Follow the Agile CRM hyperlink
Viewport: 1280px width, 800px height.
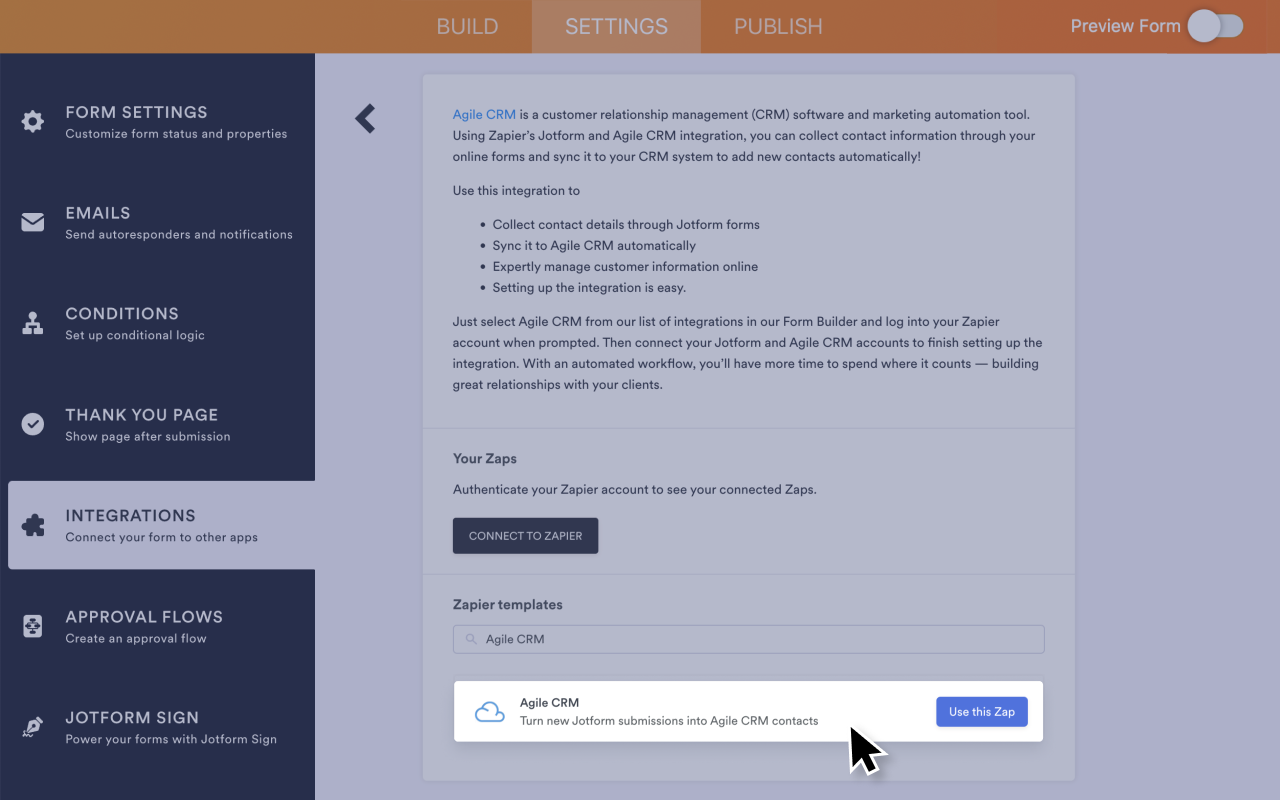(484, 115)
